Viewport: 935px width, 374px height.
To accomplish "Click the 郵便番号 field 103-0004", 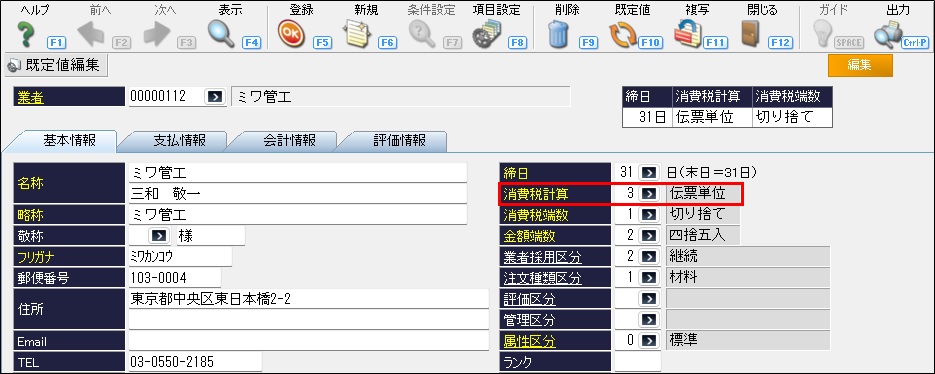I will coord(174,277).
